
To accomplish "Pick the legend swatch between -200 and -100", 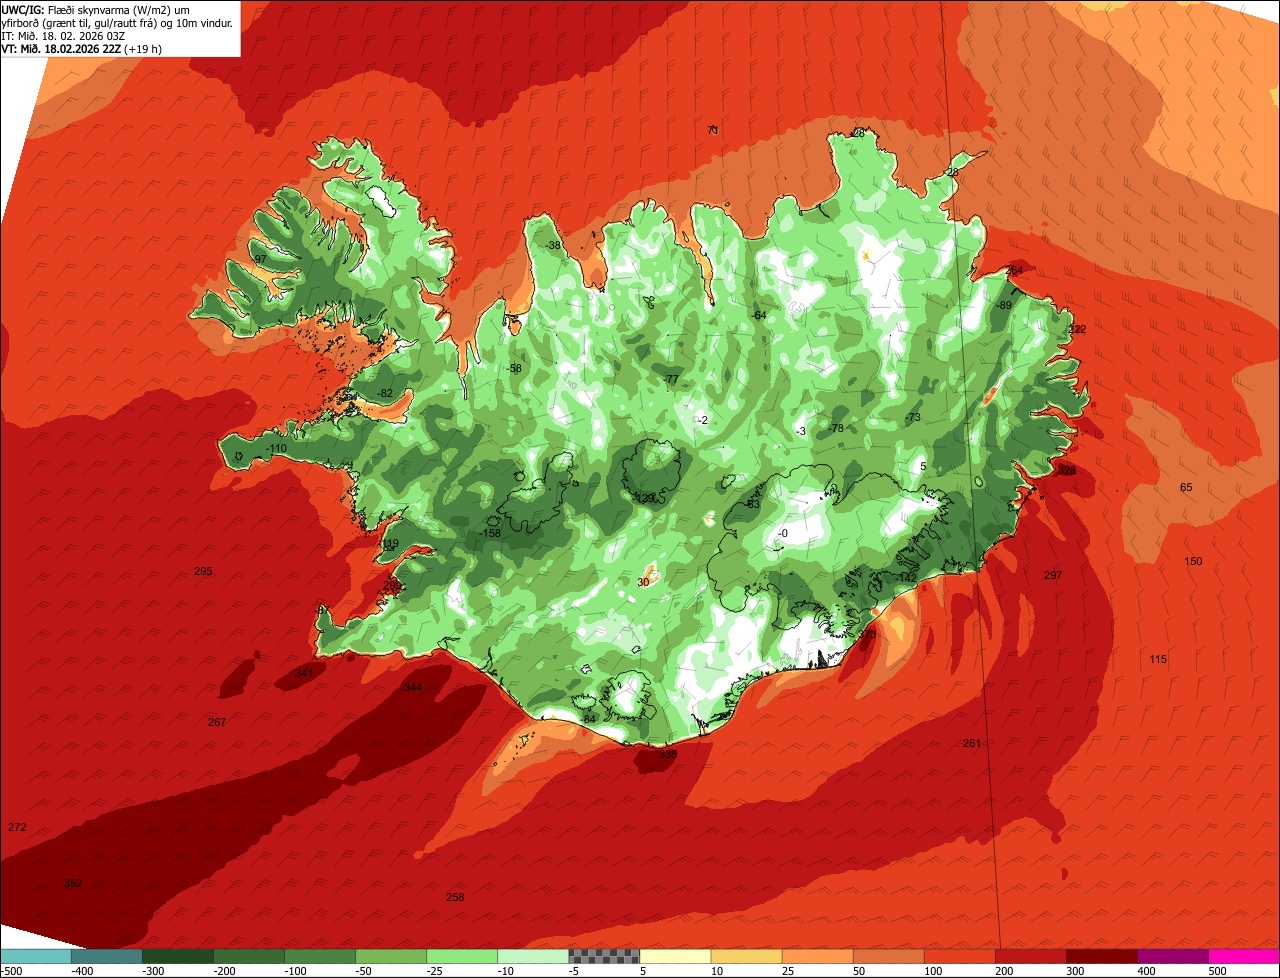I will (x=249, y=956).
